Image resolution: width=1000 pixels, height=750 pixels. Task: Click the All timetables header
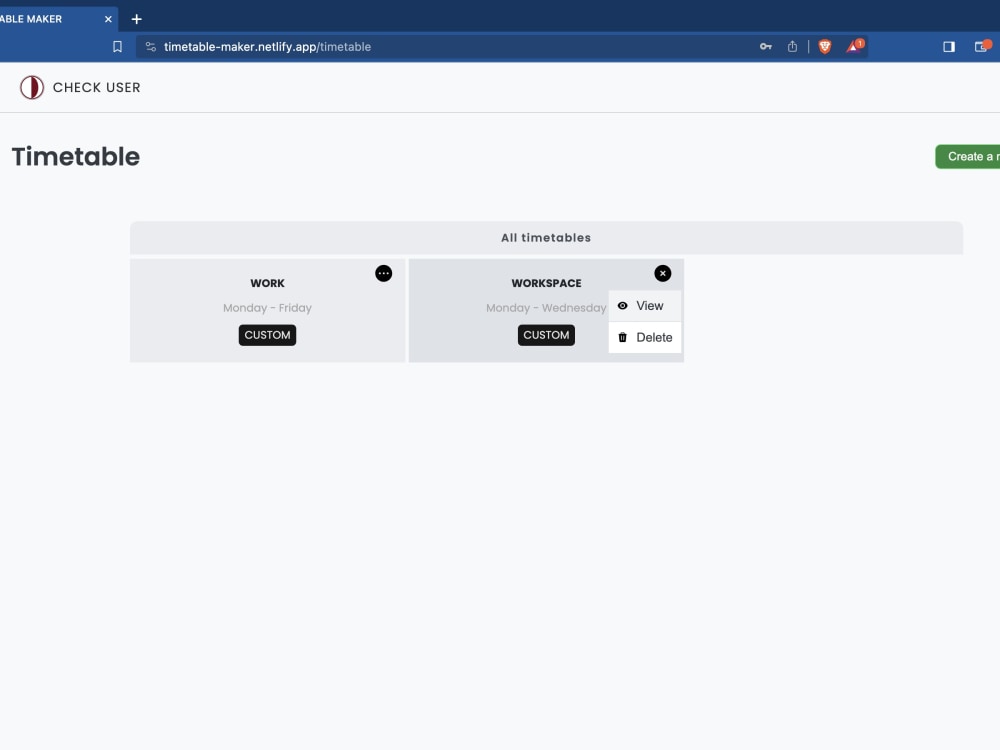pos(546,238)
